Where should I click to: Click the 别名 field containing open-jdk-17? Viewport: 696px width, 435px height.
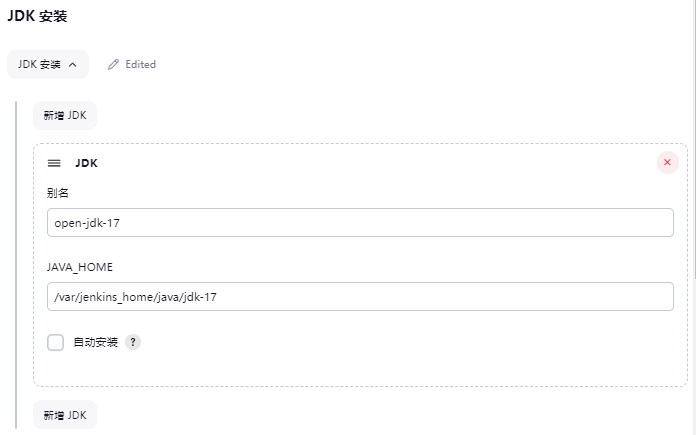click(360, 222)
